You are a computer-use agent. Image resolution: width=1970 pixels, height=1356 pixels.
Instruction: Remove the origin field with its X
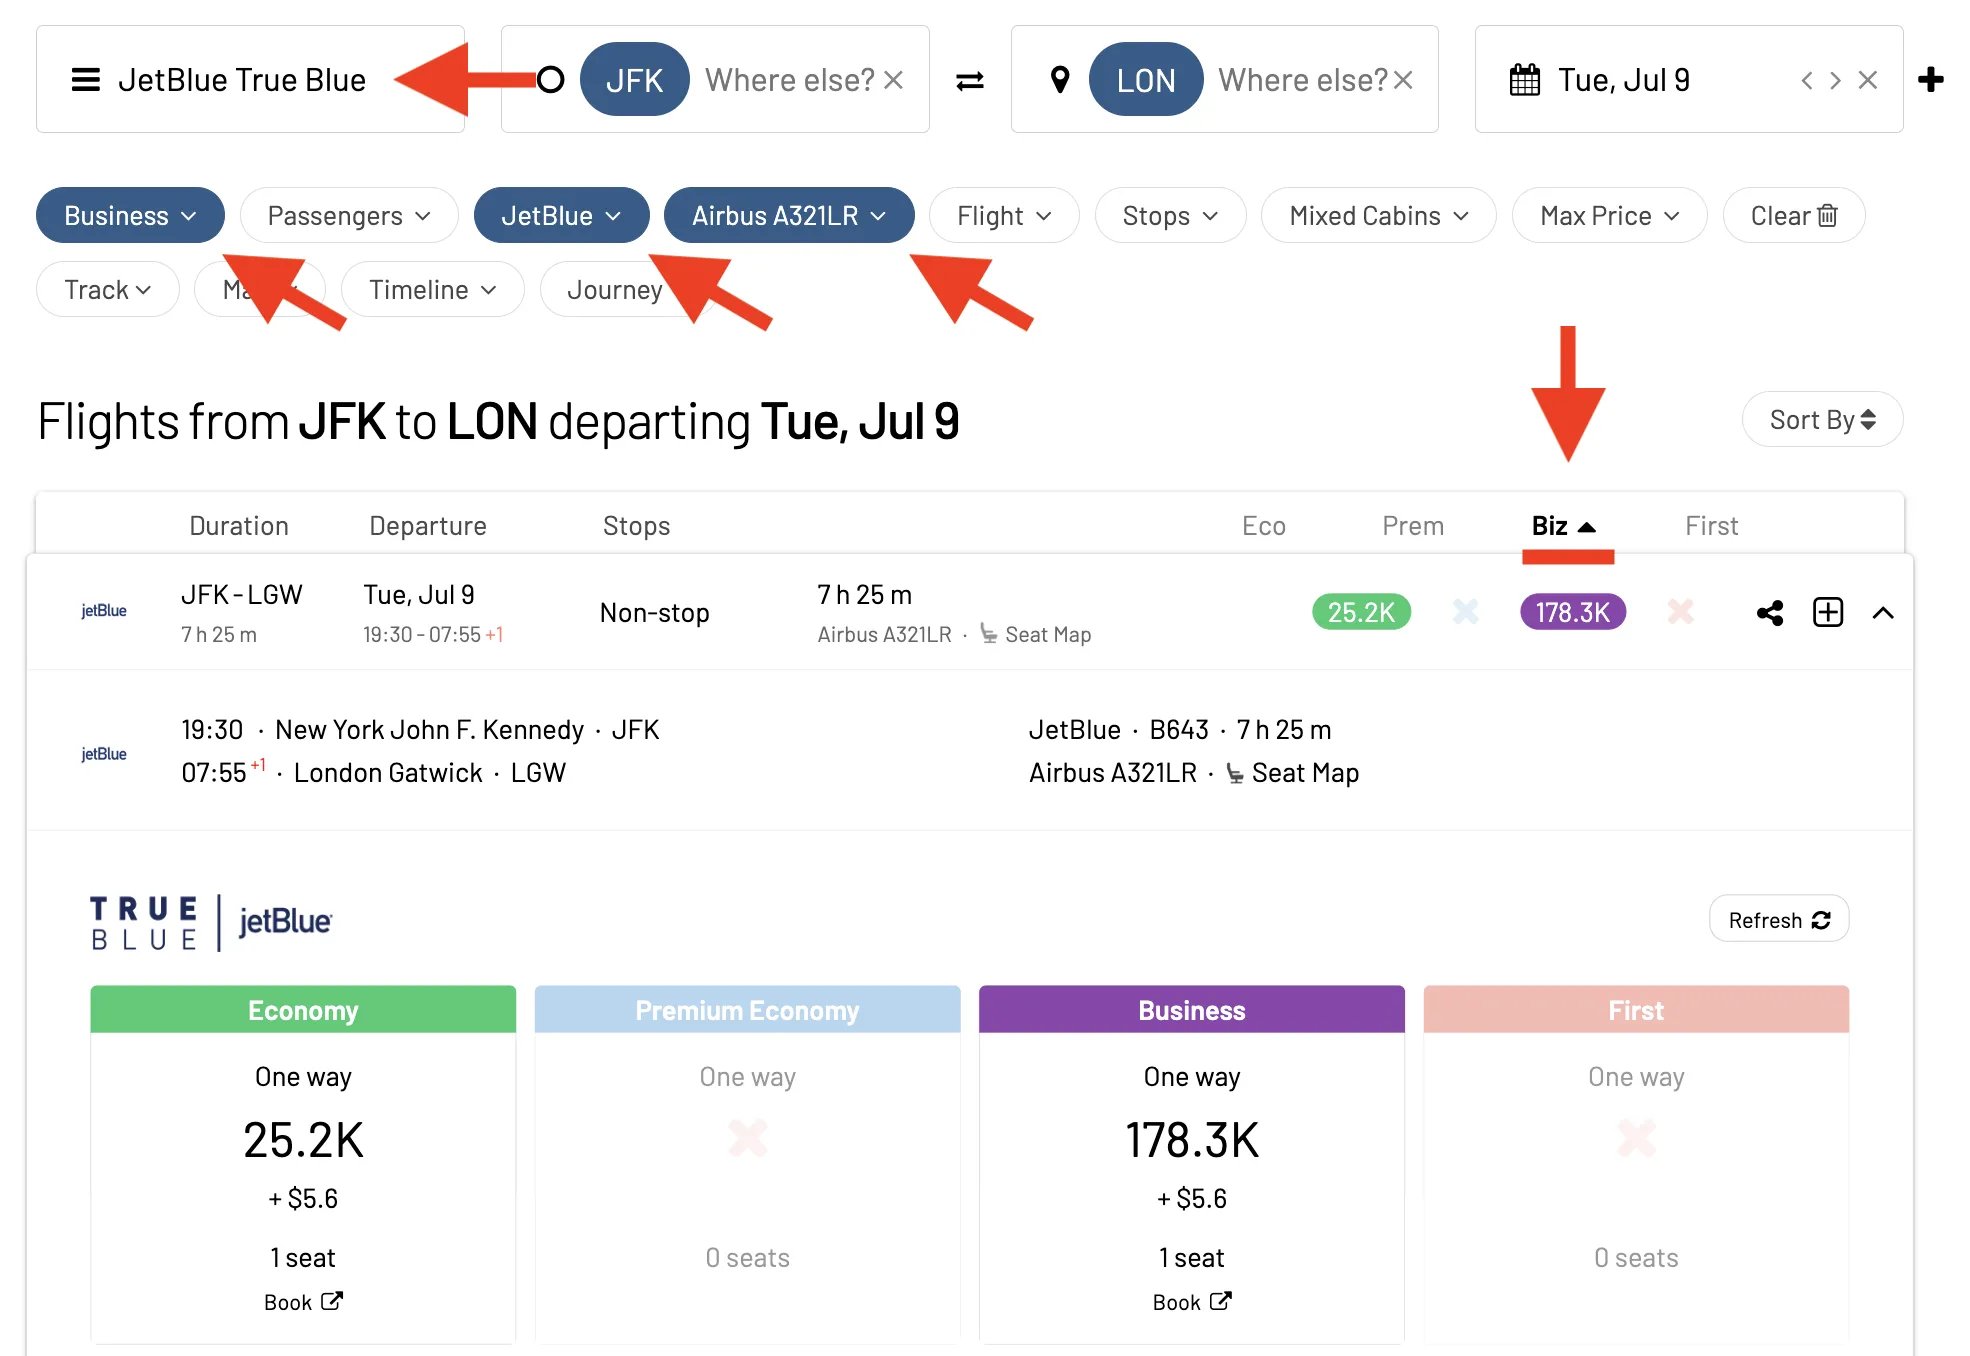(894, 80)
